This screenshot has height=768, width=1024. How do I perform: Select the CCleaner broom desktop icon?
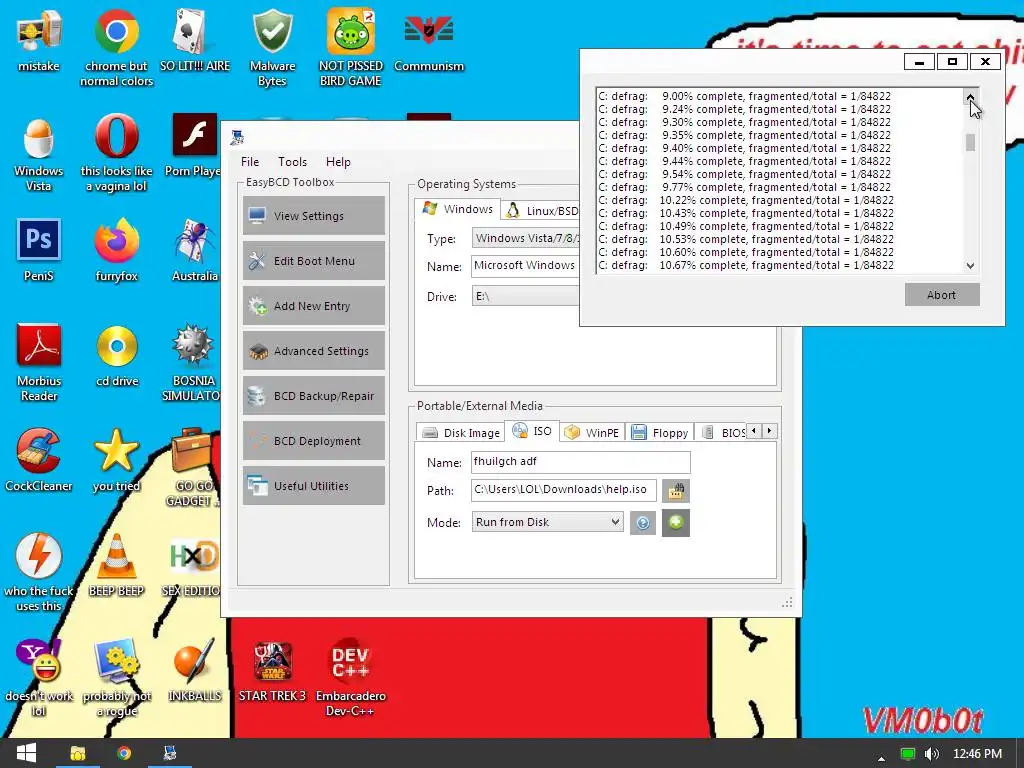[39, 460]
